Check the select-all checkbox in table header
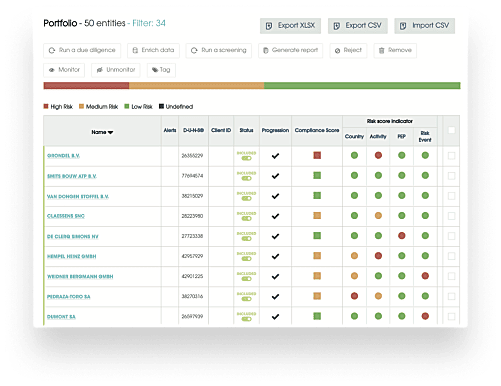Viewport: 501px width, 386px height. tap(451, 130)
